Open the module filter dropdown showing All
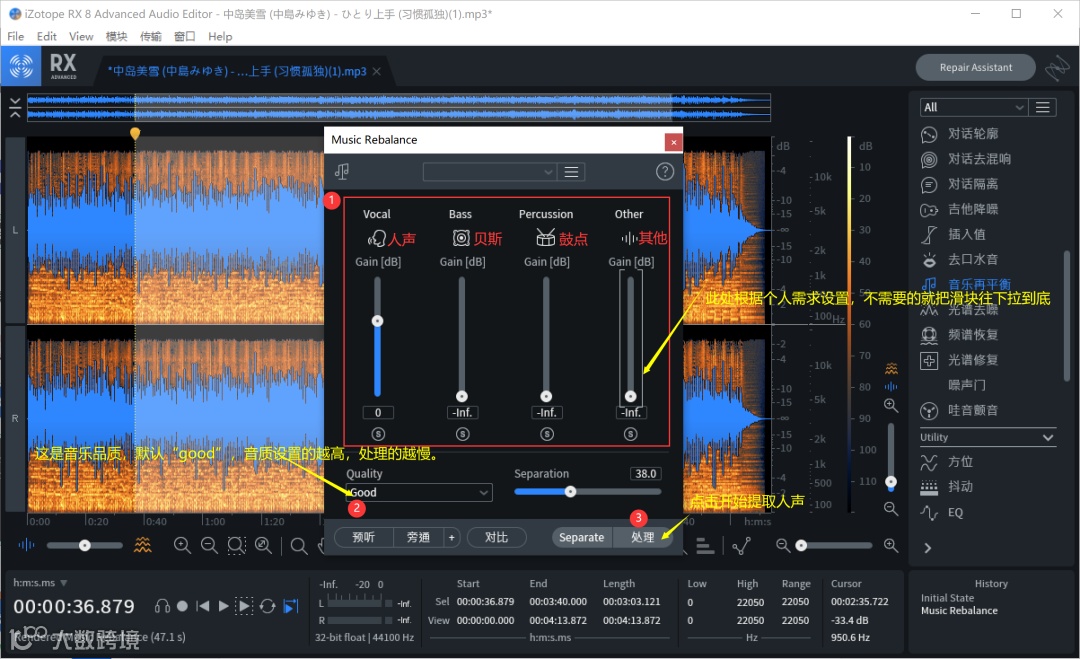This screenshot has width=1080, height=659. point(973,107)
